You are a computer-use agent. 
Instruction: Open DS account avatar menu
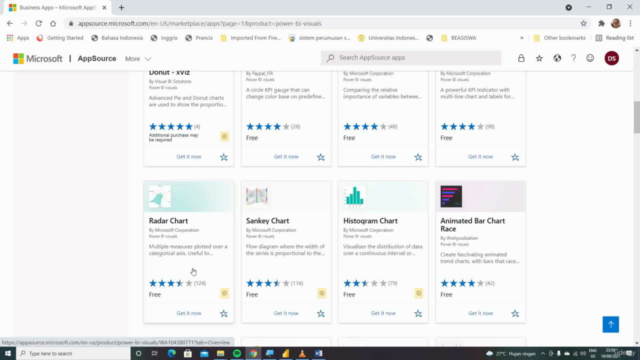[611, 58]
